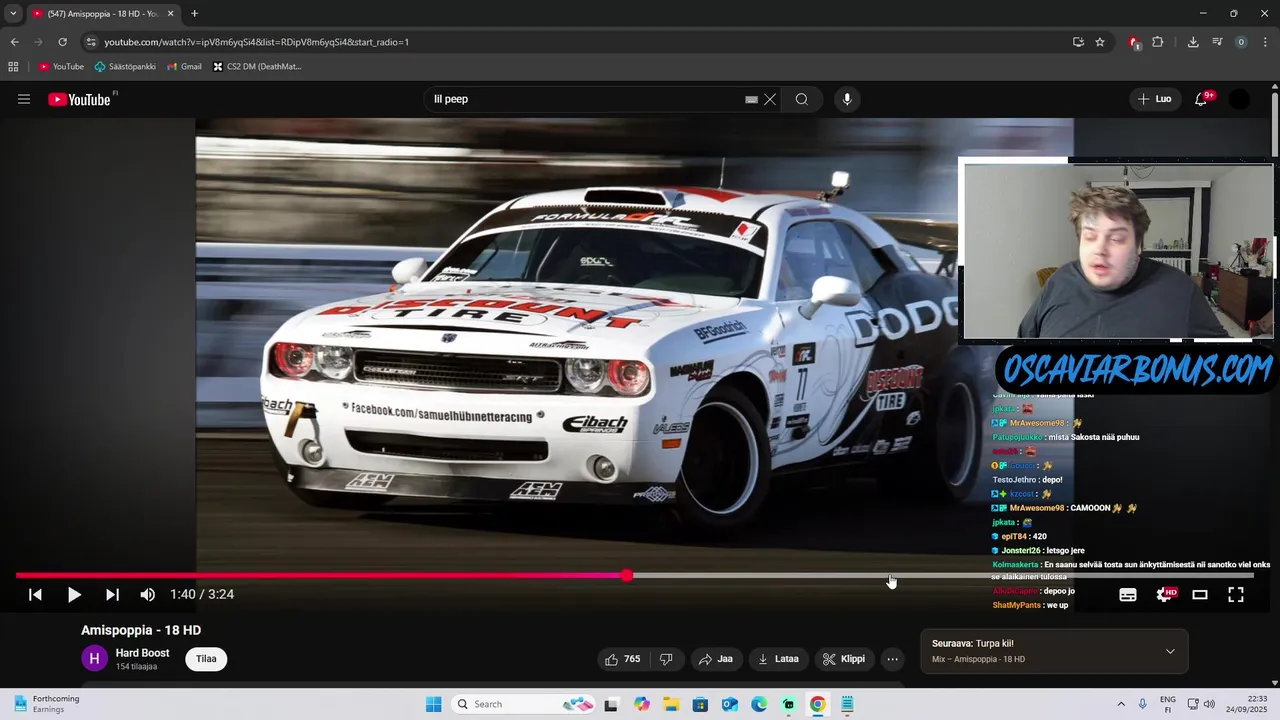Open the Gmail bookmark

[184, 67]
